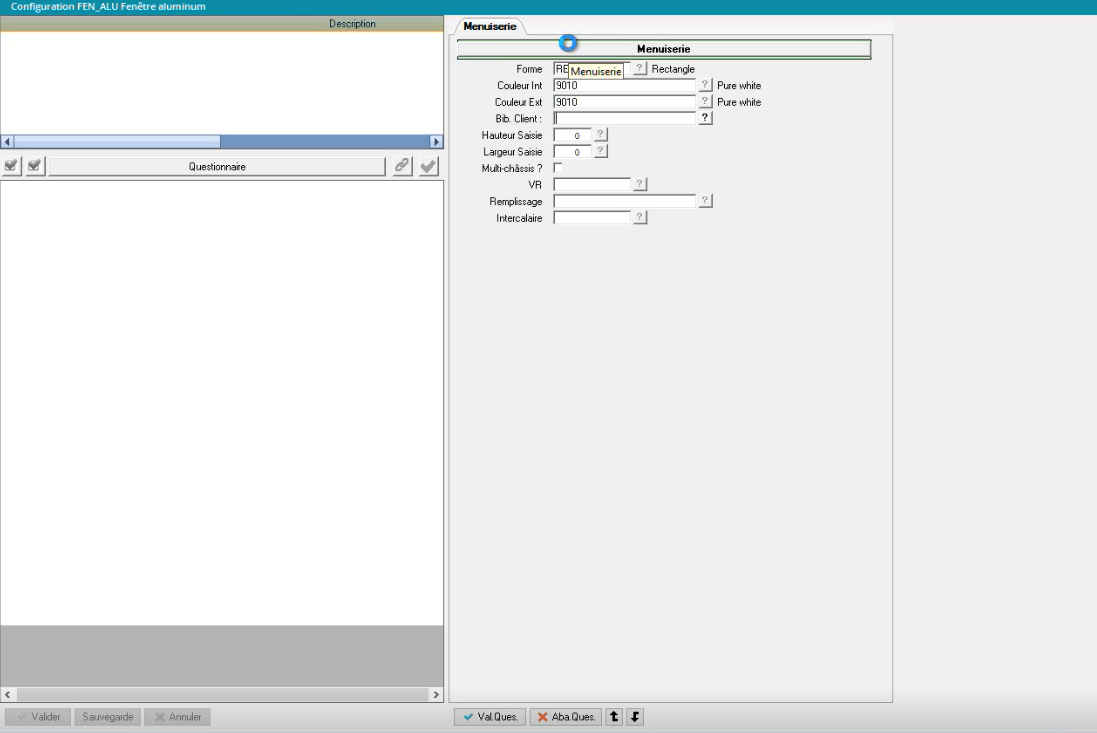Click the Description panel horizontal scrollbar
1097x733 pixels.
222,142
